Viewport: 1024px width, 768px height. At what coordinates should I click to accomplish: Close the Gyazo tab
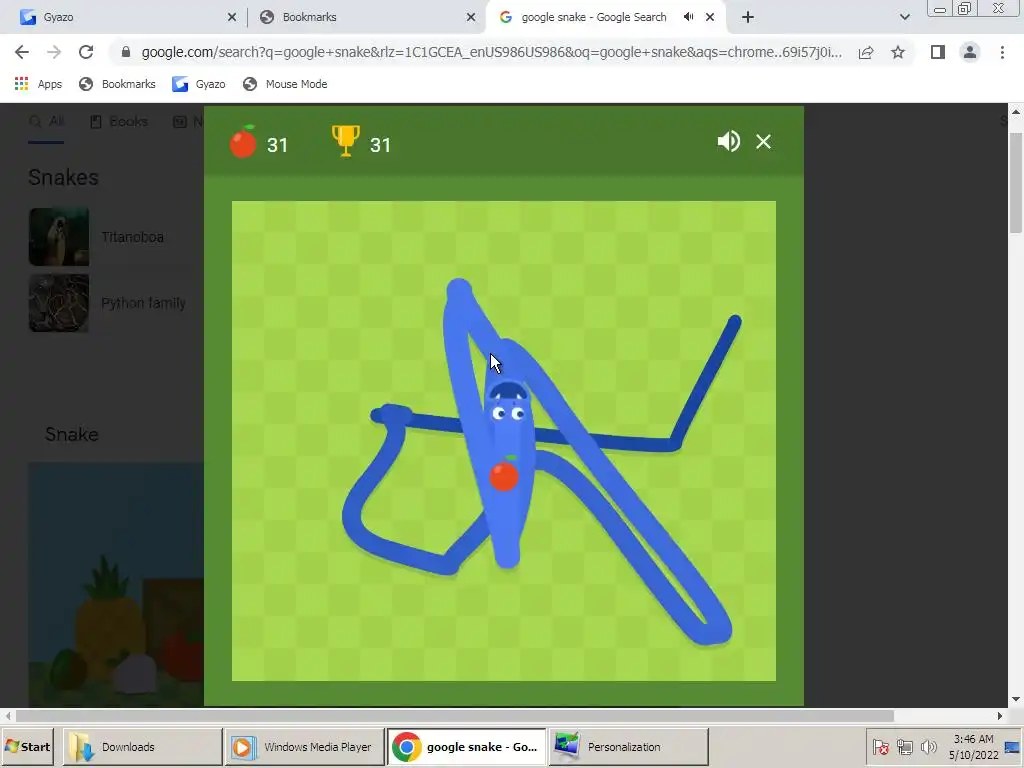coord(232,18)
